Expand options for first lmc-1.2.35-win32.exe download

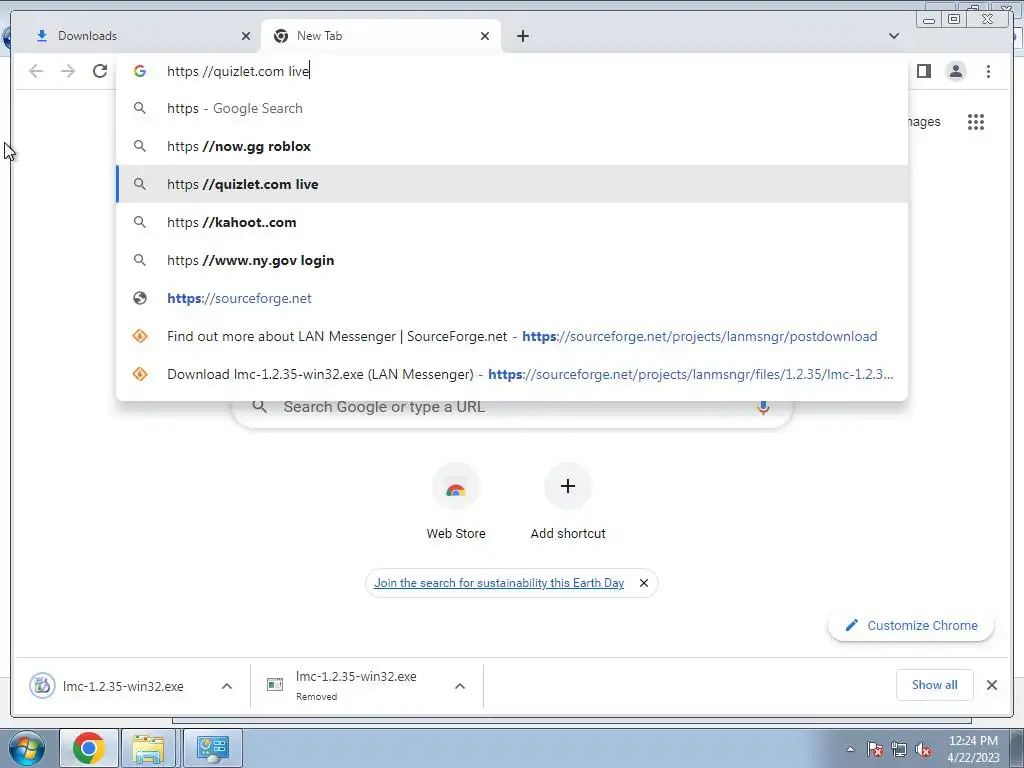(x=227, y=686)
